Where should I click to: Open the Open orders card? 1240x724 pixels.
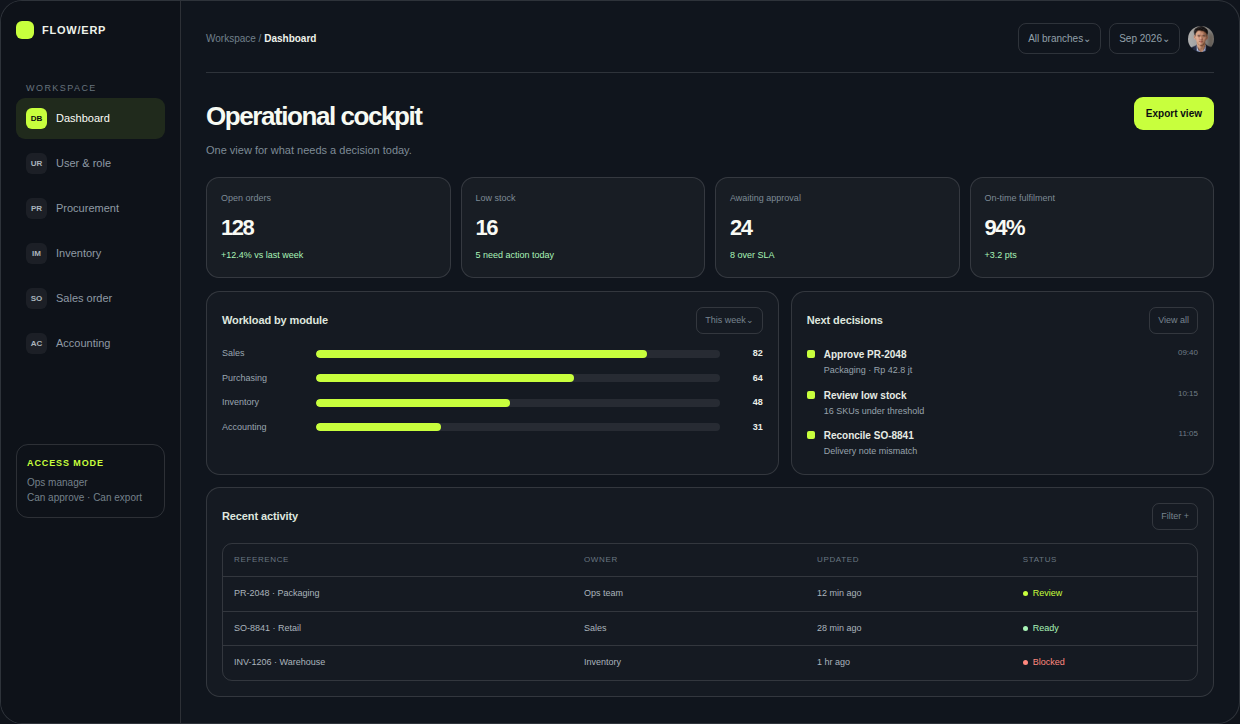pyautogui.click(x=328, y=227)
